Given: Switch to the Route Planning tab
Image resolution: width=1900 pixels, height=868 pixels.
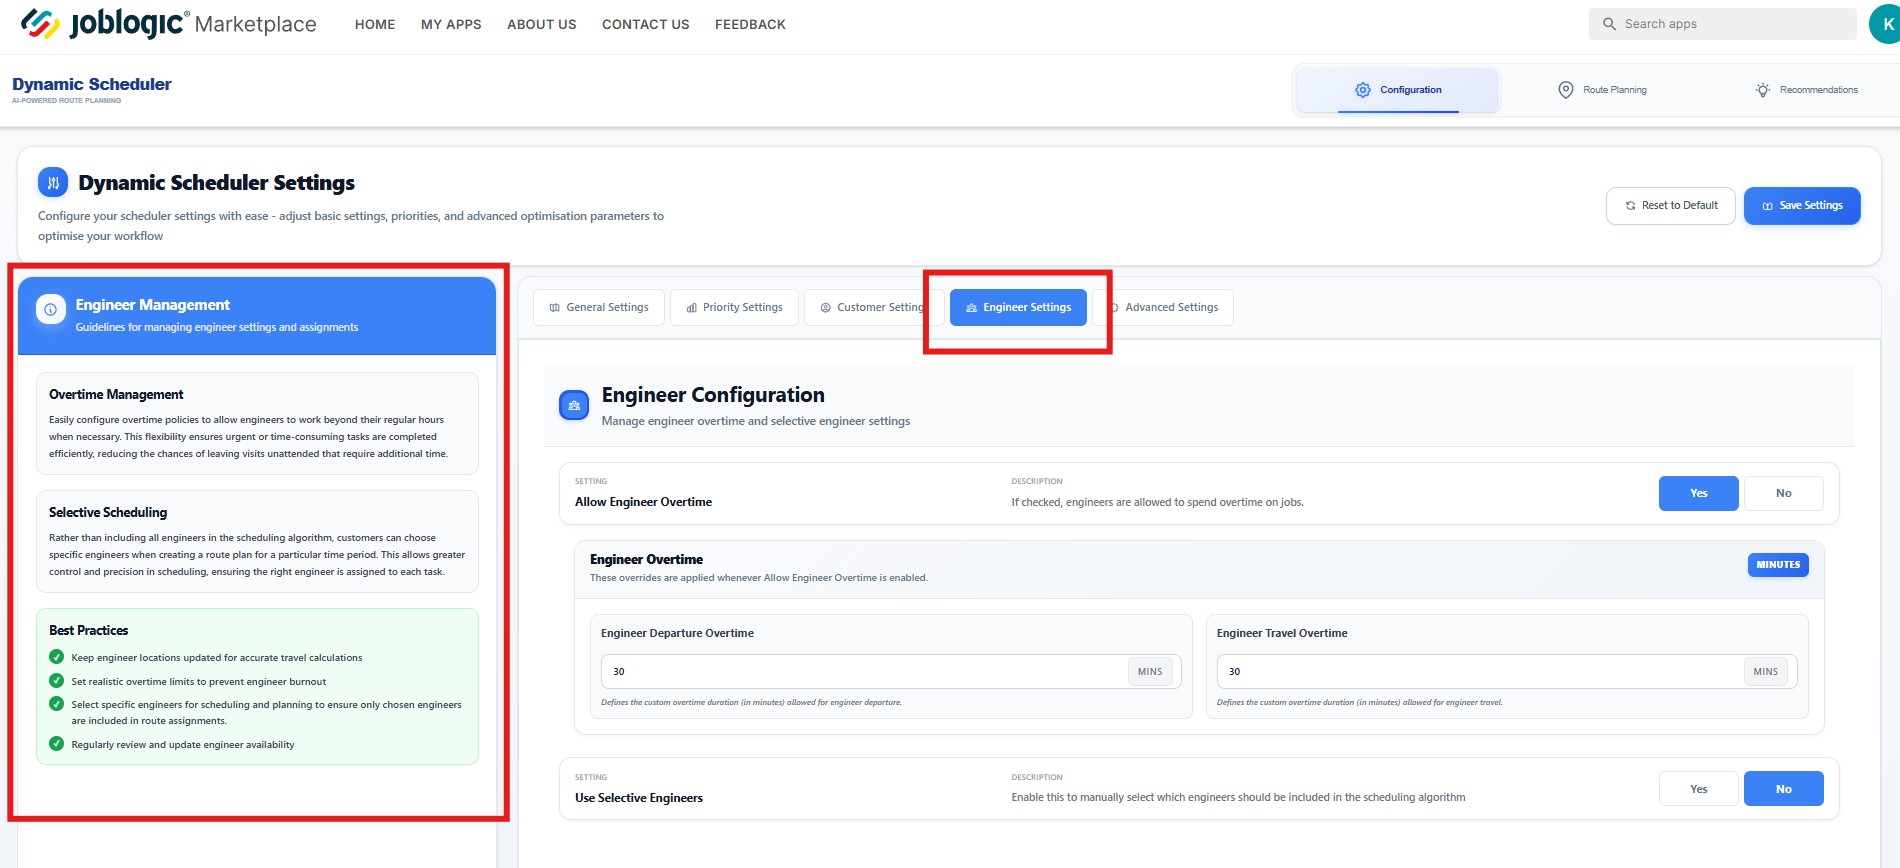Looking at the screenshot, I should pyautogui.click(x=1602, y=90).
